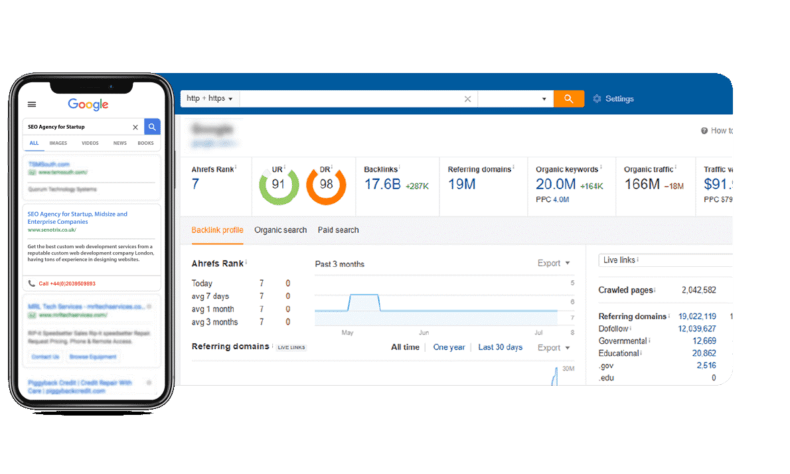Click the avg 3 months row label

pos(215,322)
